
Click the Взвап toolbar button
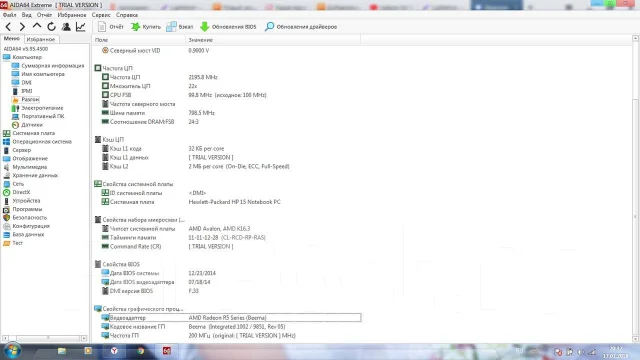click(x=180, y=27)
